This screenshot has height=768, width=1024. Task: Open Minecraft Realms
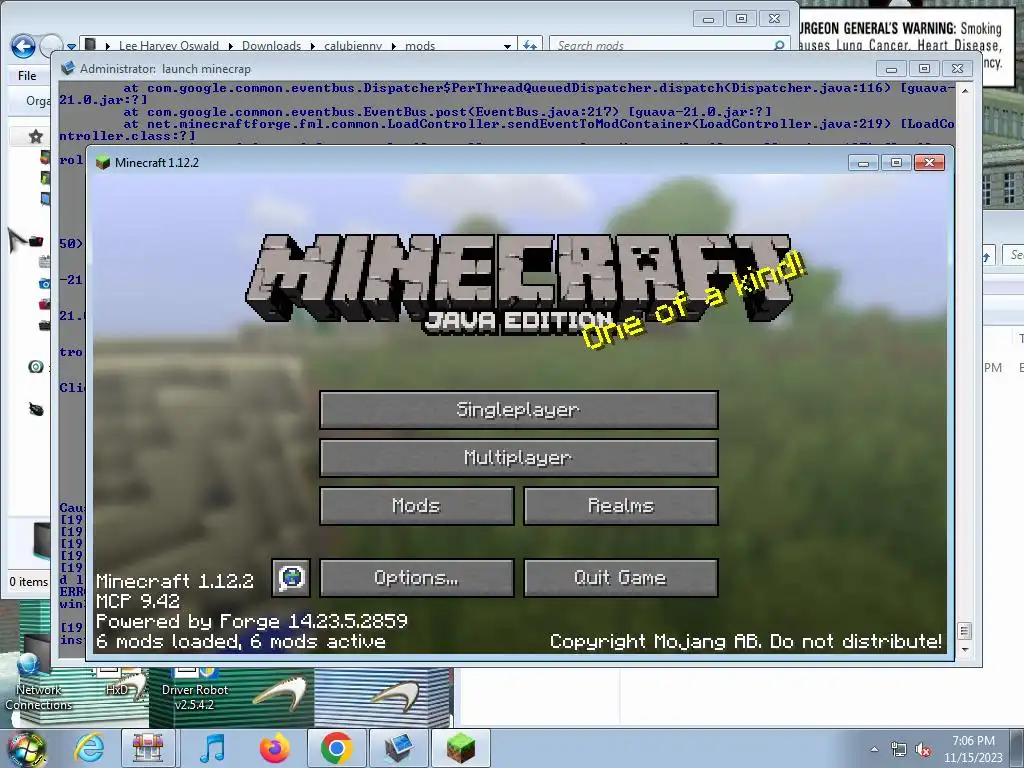click(x=620, y=506)
